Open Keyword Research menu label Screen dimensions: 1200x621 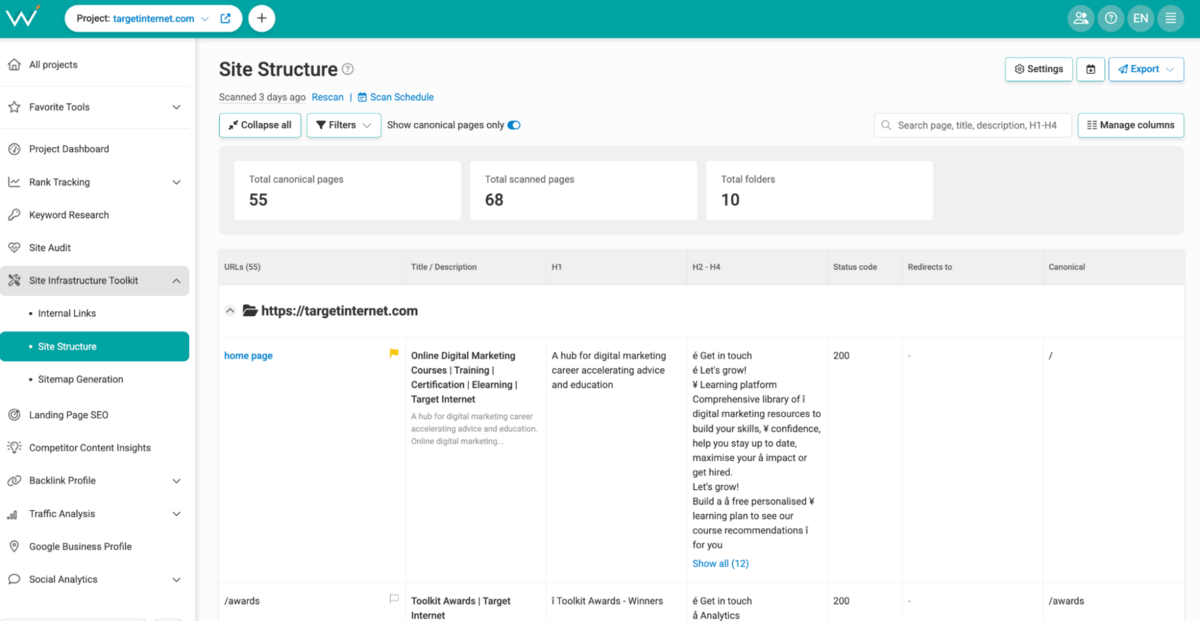tap(69, 215)
